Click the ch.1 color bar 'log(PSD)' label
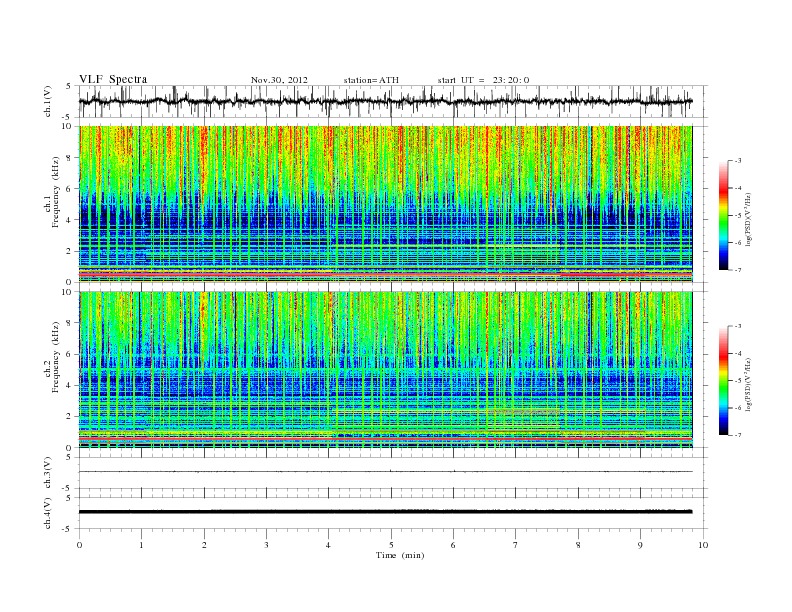792x612 pixels. [749, 219]
